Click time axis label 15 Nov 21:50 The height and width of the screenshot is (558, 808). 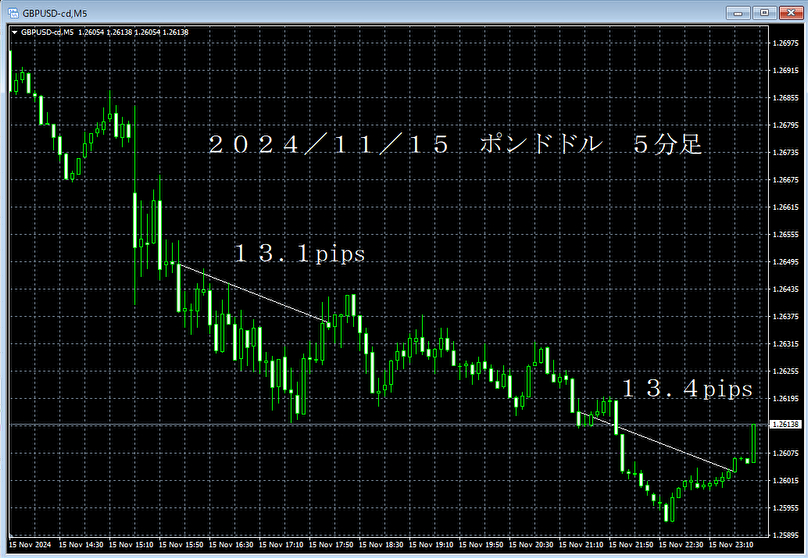point(631,545)
